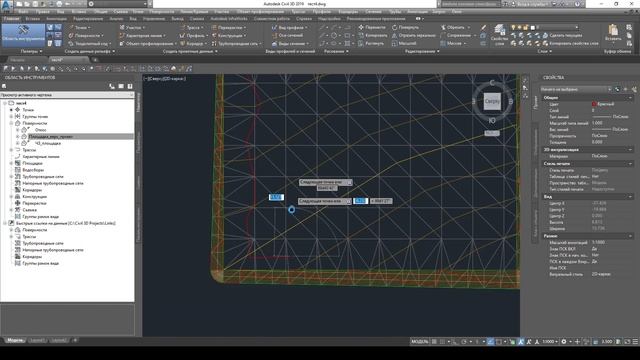
Task: Open annotation scale 1:1000 in status bar
Action: pos(549,342)
